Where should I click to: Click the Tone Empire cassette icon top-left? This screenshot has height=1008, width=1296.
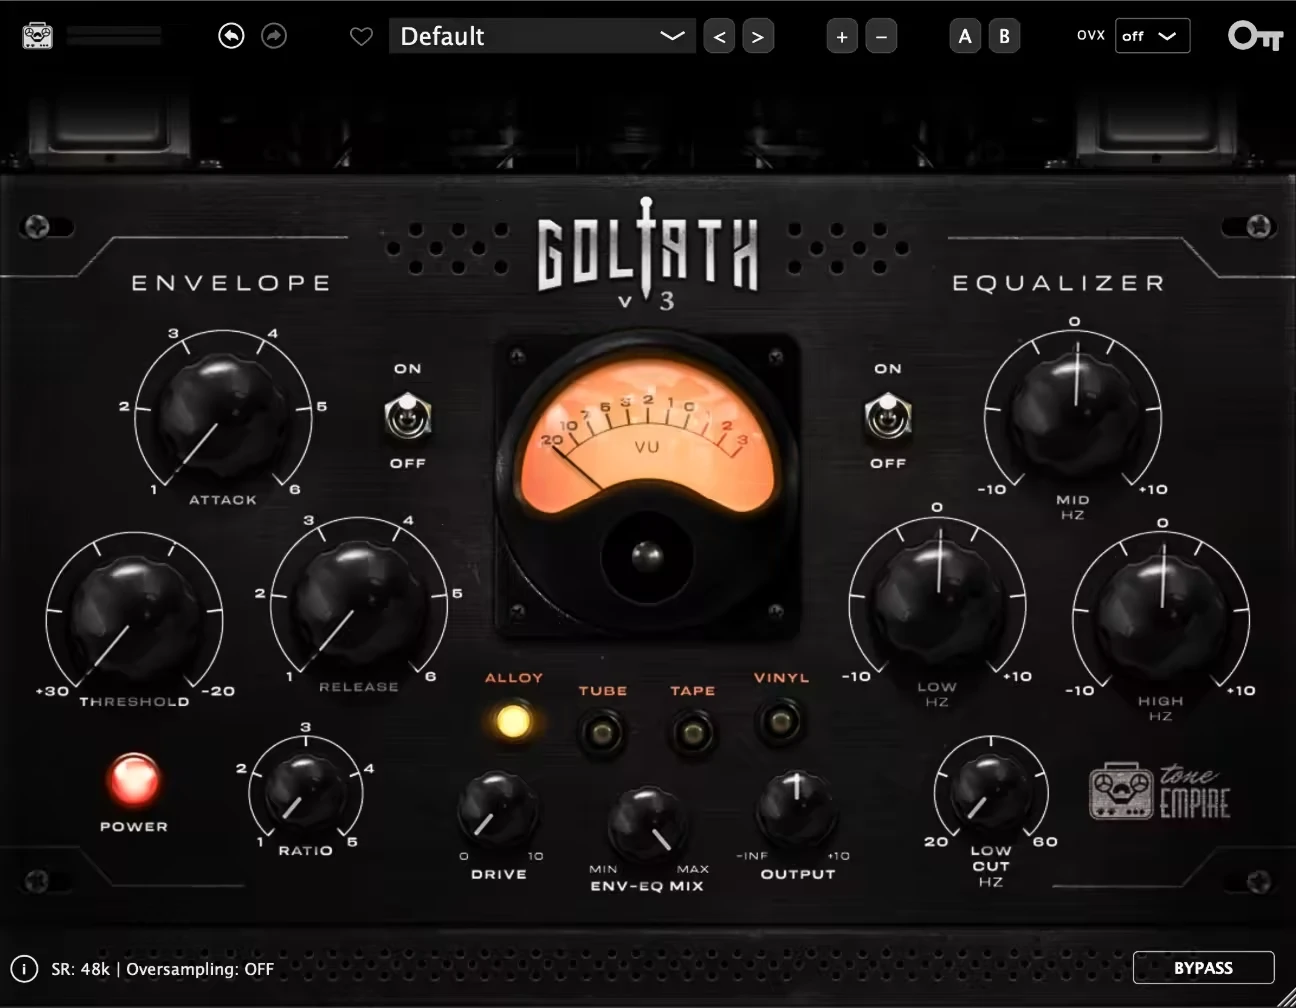point(37,37)
